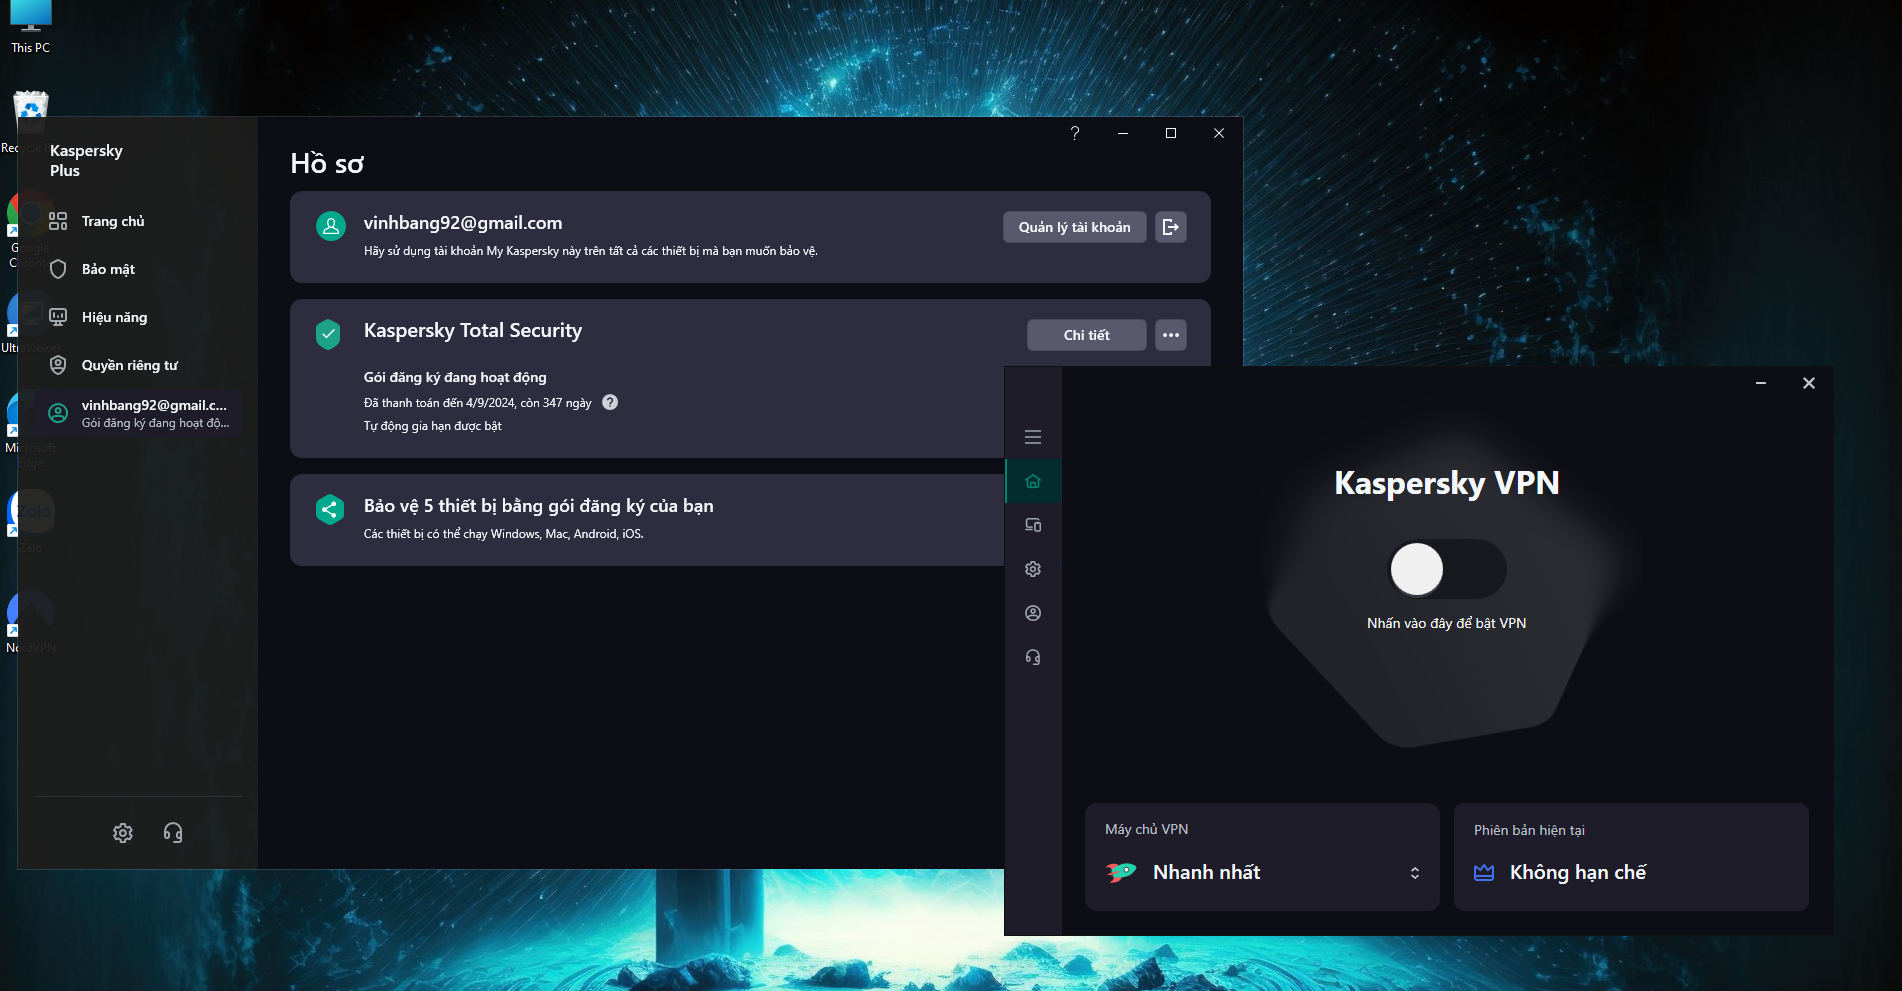Open the VPN hamburger menu
This screenshot has width=1902, height=991.
(x=1033, y=437)
